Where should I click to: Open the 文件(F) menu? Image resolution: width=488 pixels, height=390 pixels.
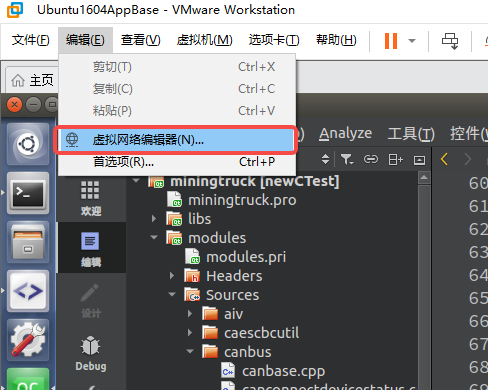point(30,40)
